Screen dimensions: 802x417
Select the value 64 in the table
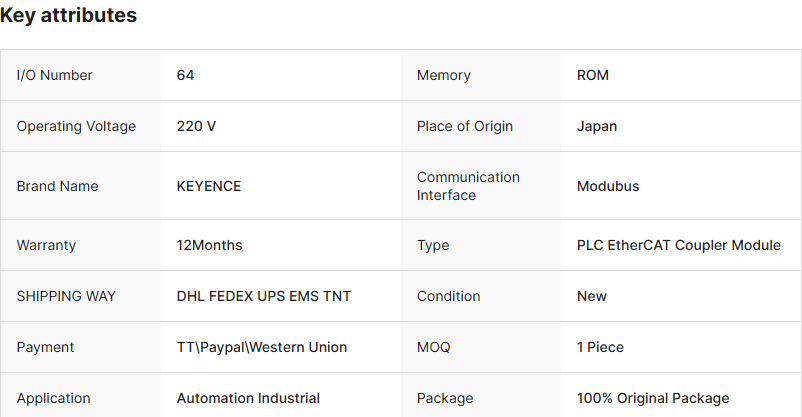click(185, 75)
